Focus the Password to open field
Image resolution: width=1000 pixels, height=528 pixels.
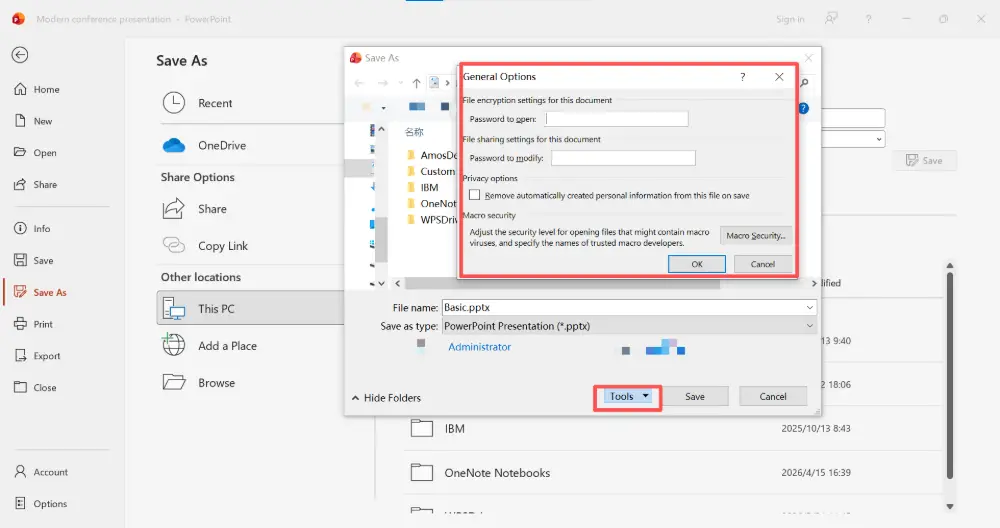coord(617,119)
